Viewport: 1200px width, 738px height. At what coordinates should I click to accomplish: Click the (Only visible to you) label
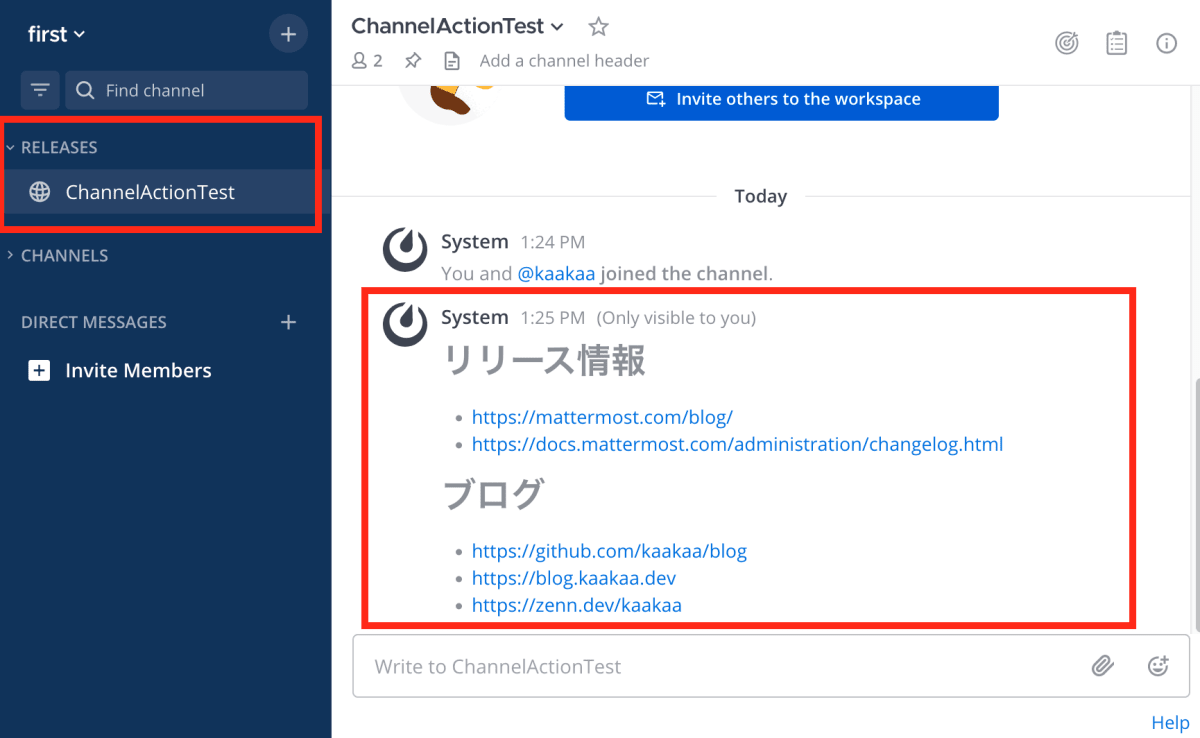pyautogui.click(x=676, y=318)
